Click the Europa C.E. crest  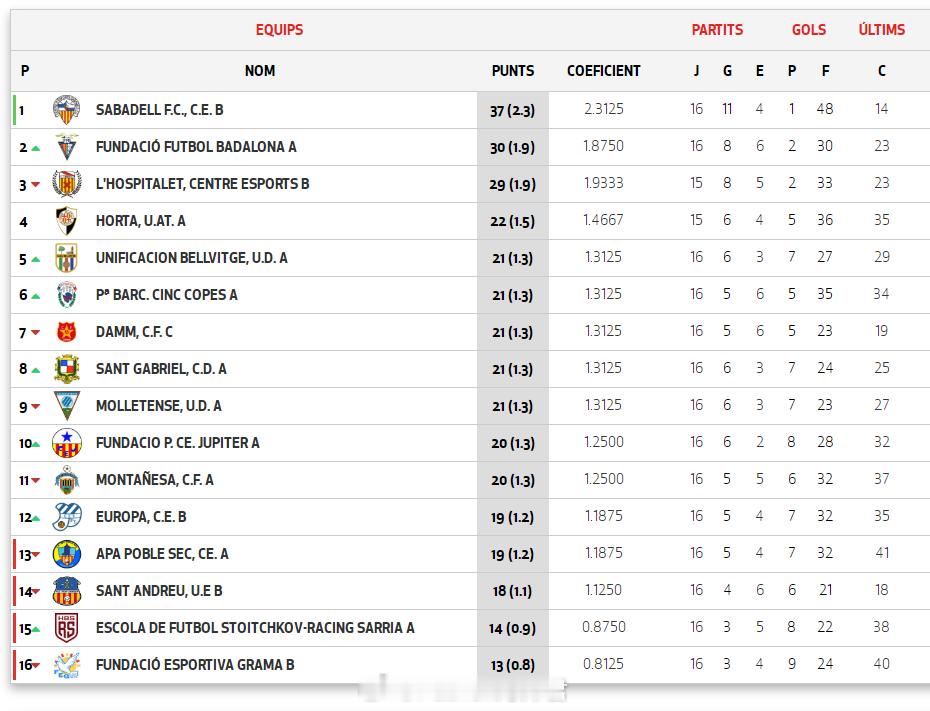(66, 517)
